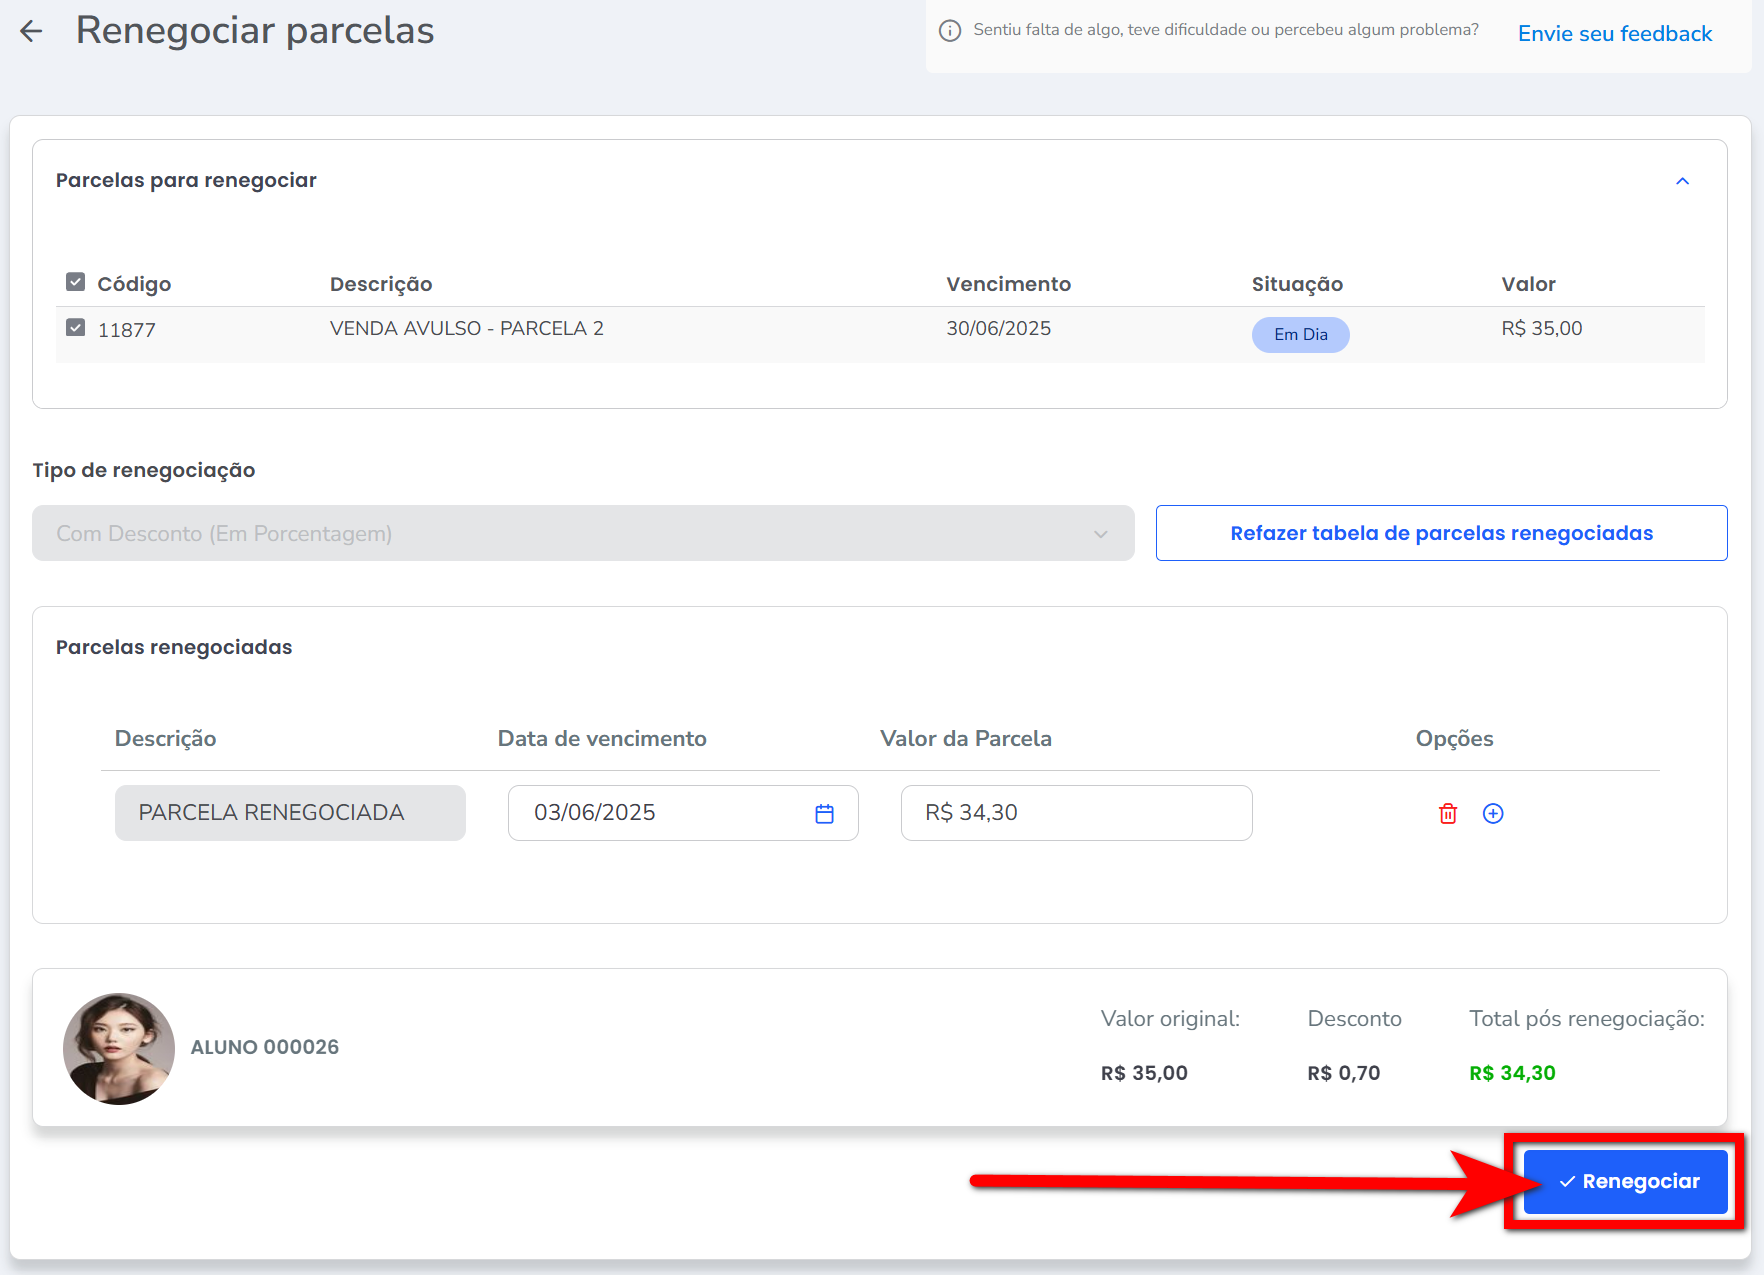1764x1275 pixels.
Task: Click the 'Situação' column header
Action: (1296, 284)
